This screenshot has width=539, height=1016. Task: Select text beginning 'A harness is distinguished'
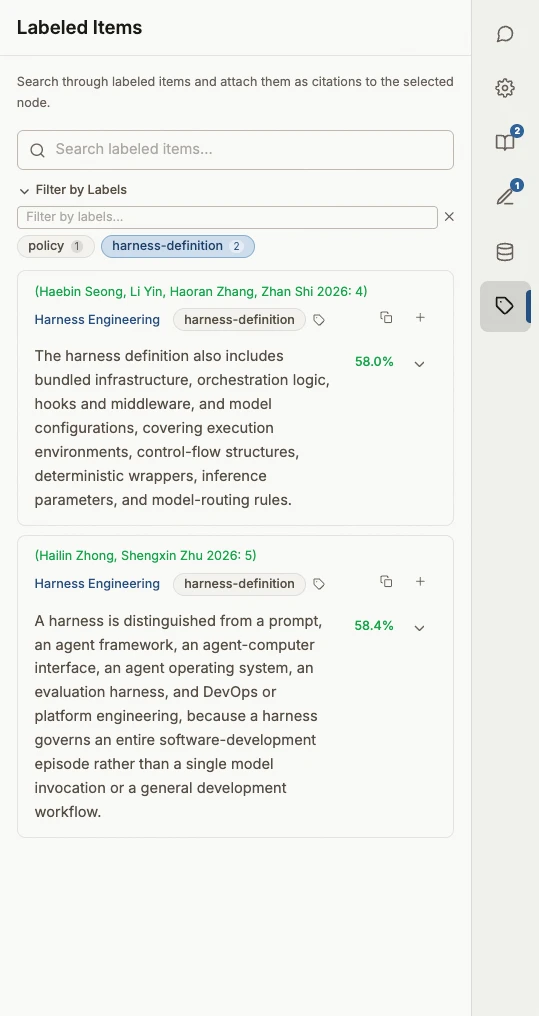click(x=178, y=717)
